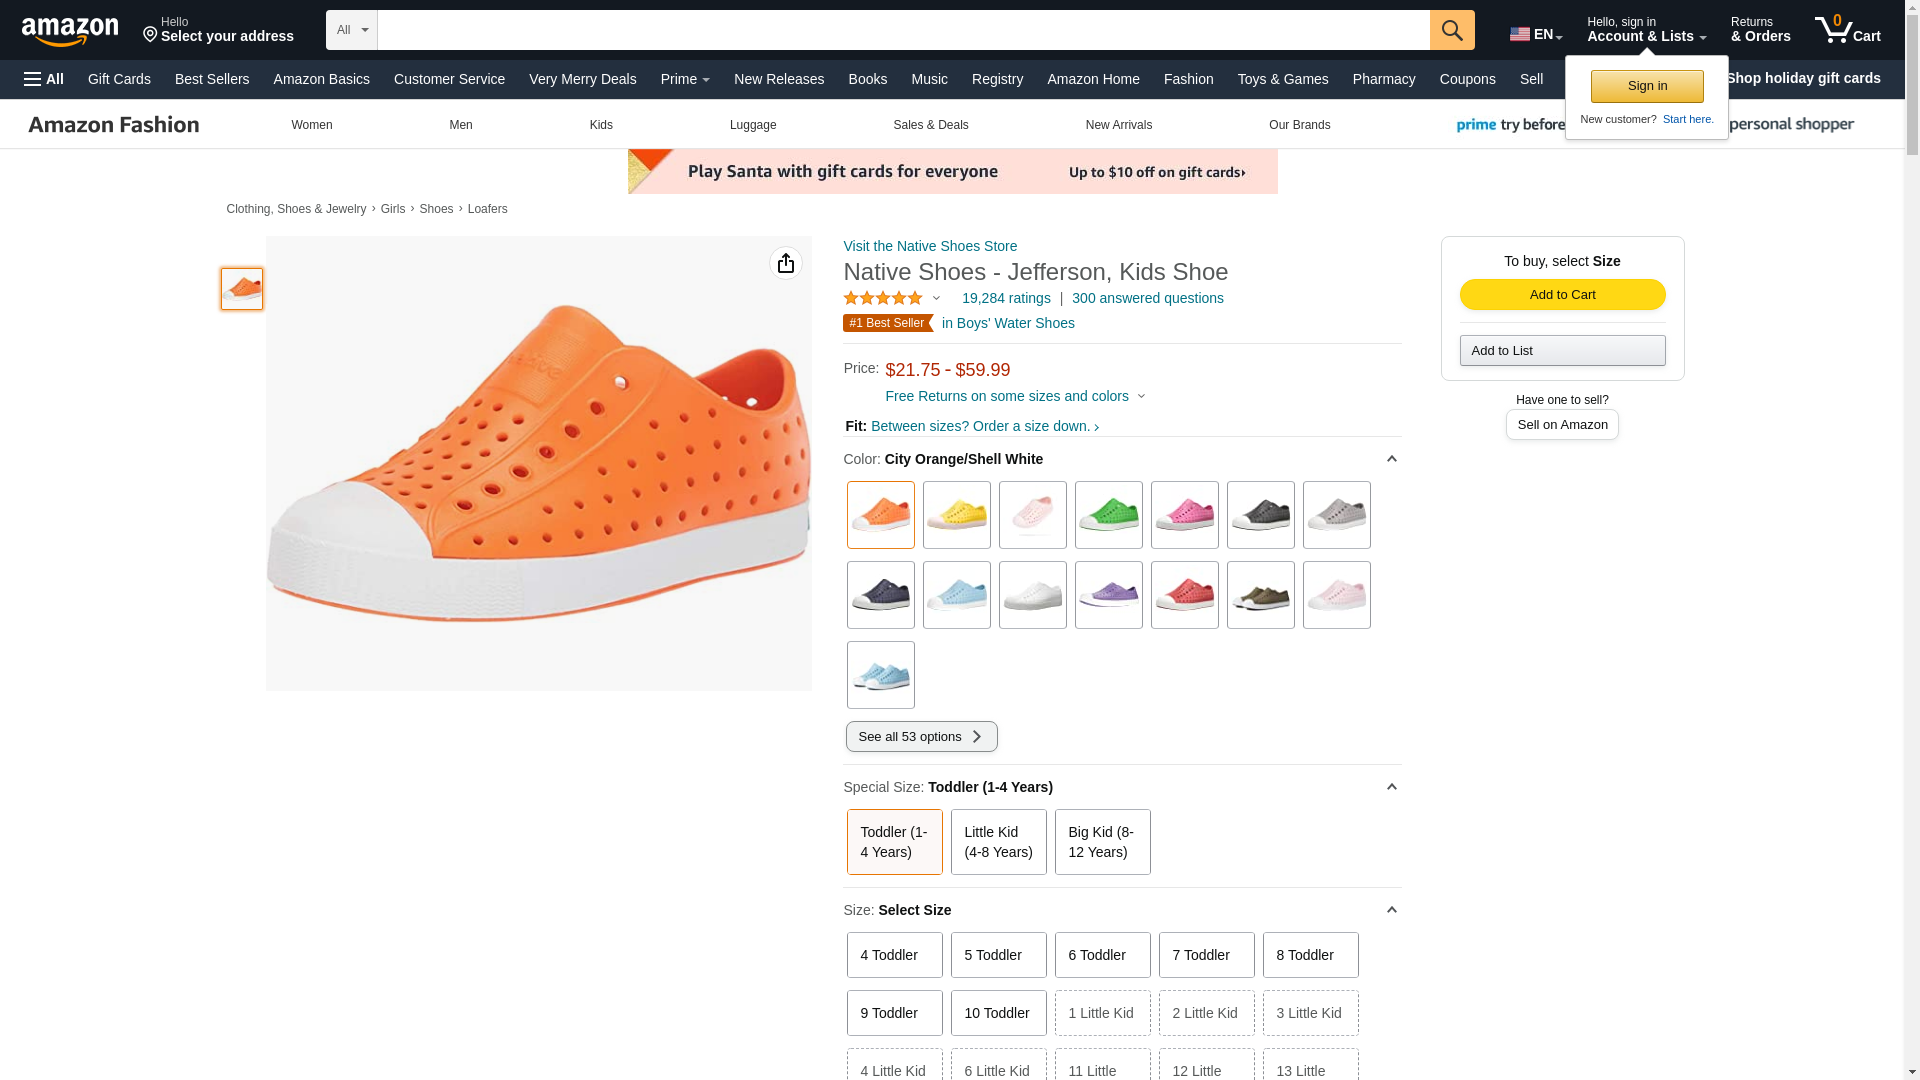Select the green shoe color swatch

coord(1108,515)
